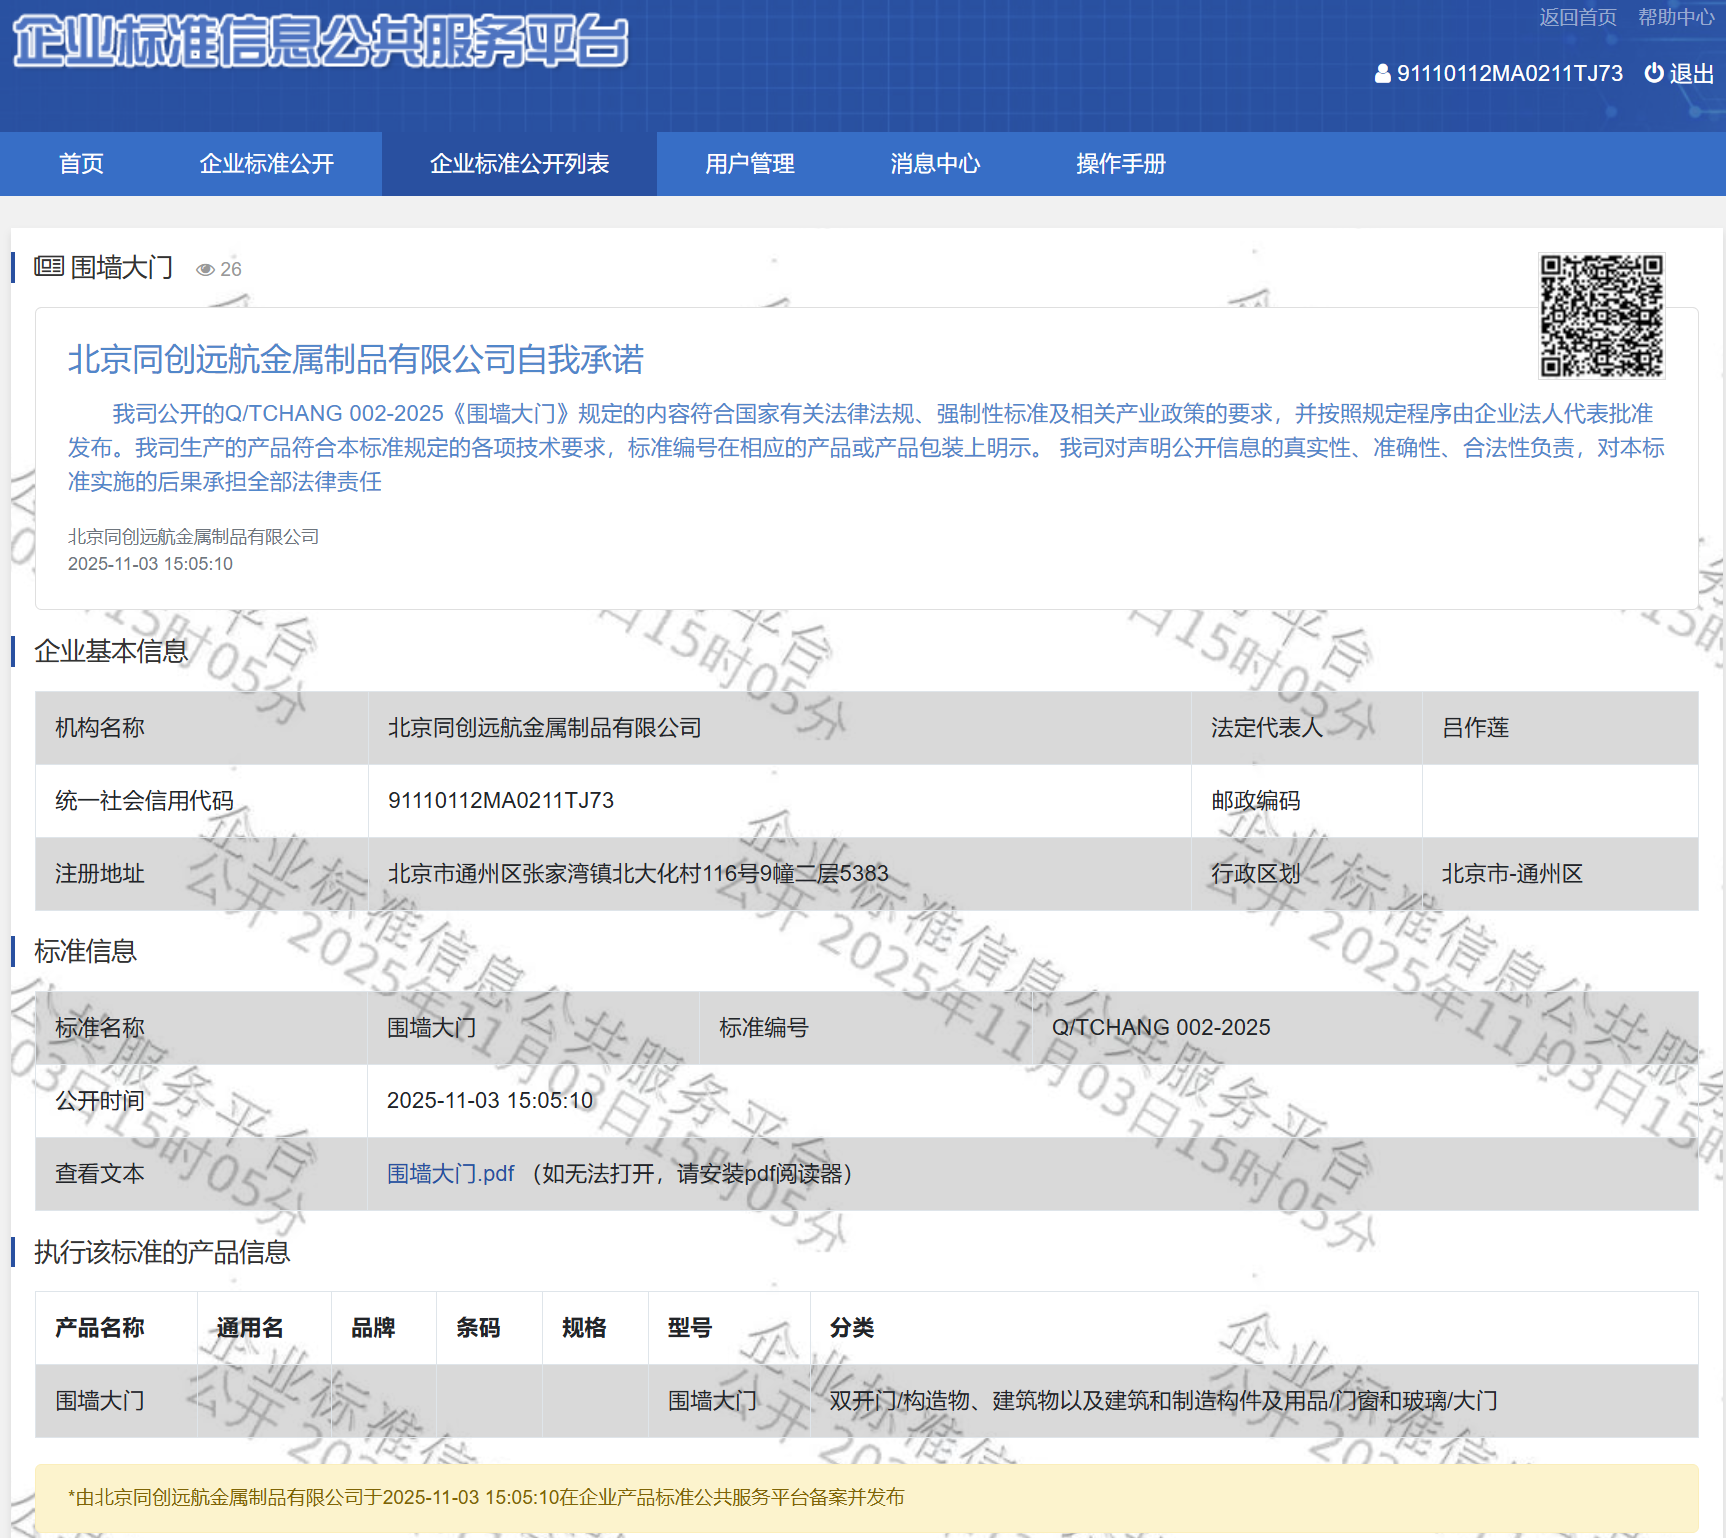
Task: Click the 返回首页 link
Action: click(1577, 17)
